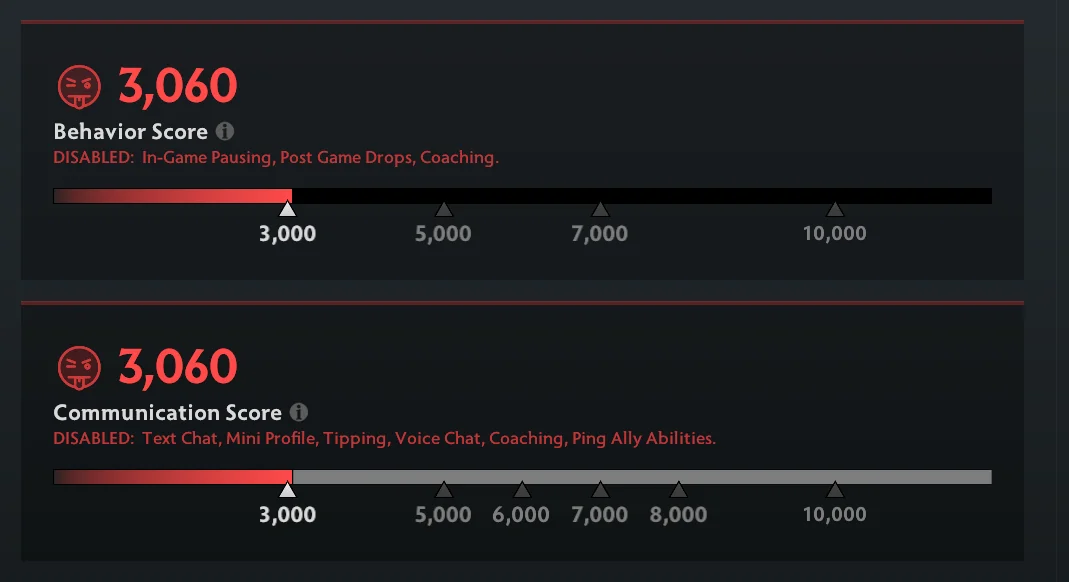
Task: Click the 5,000 marker on Communication Score bar
Action: point(444,490)
